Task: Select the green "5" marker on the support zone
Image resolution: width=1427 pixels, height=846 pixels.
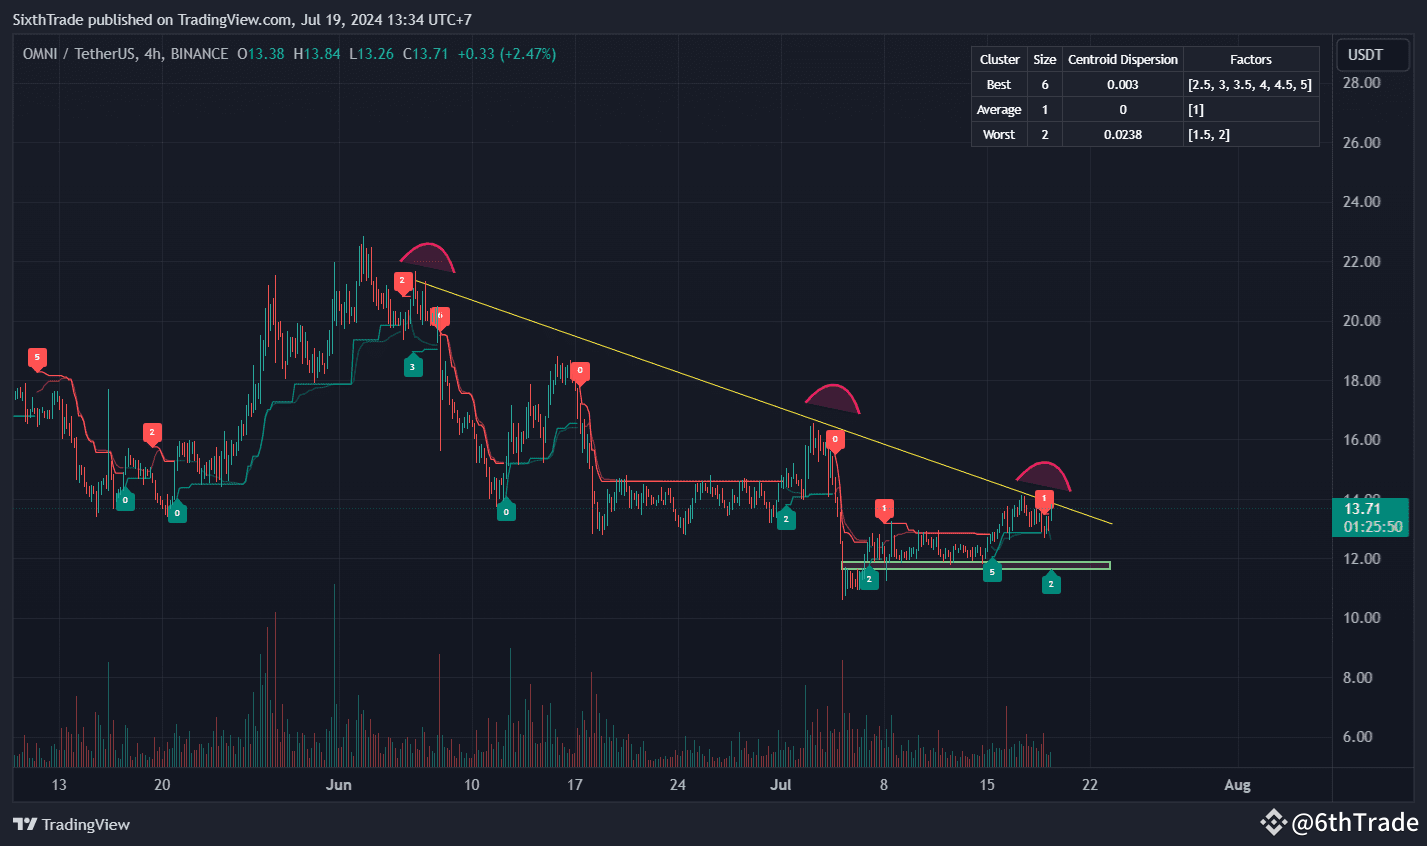Action: [x=992, y=572]
